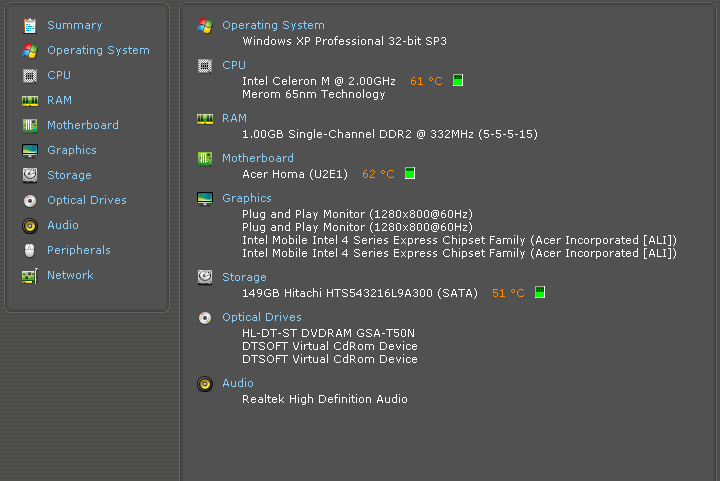The image size is (720, 481).
Task: Select the Network card icon in sidebar
Action: (30, 275)
